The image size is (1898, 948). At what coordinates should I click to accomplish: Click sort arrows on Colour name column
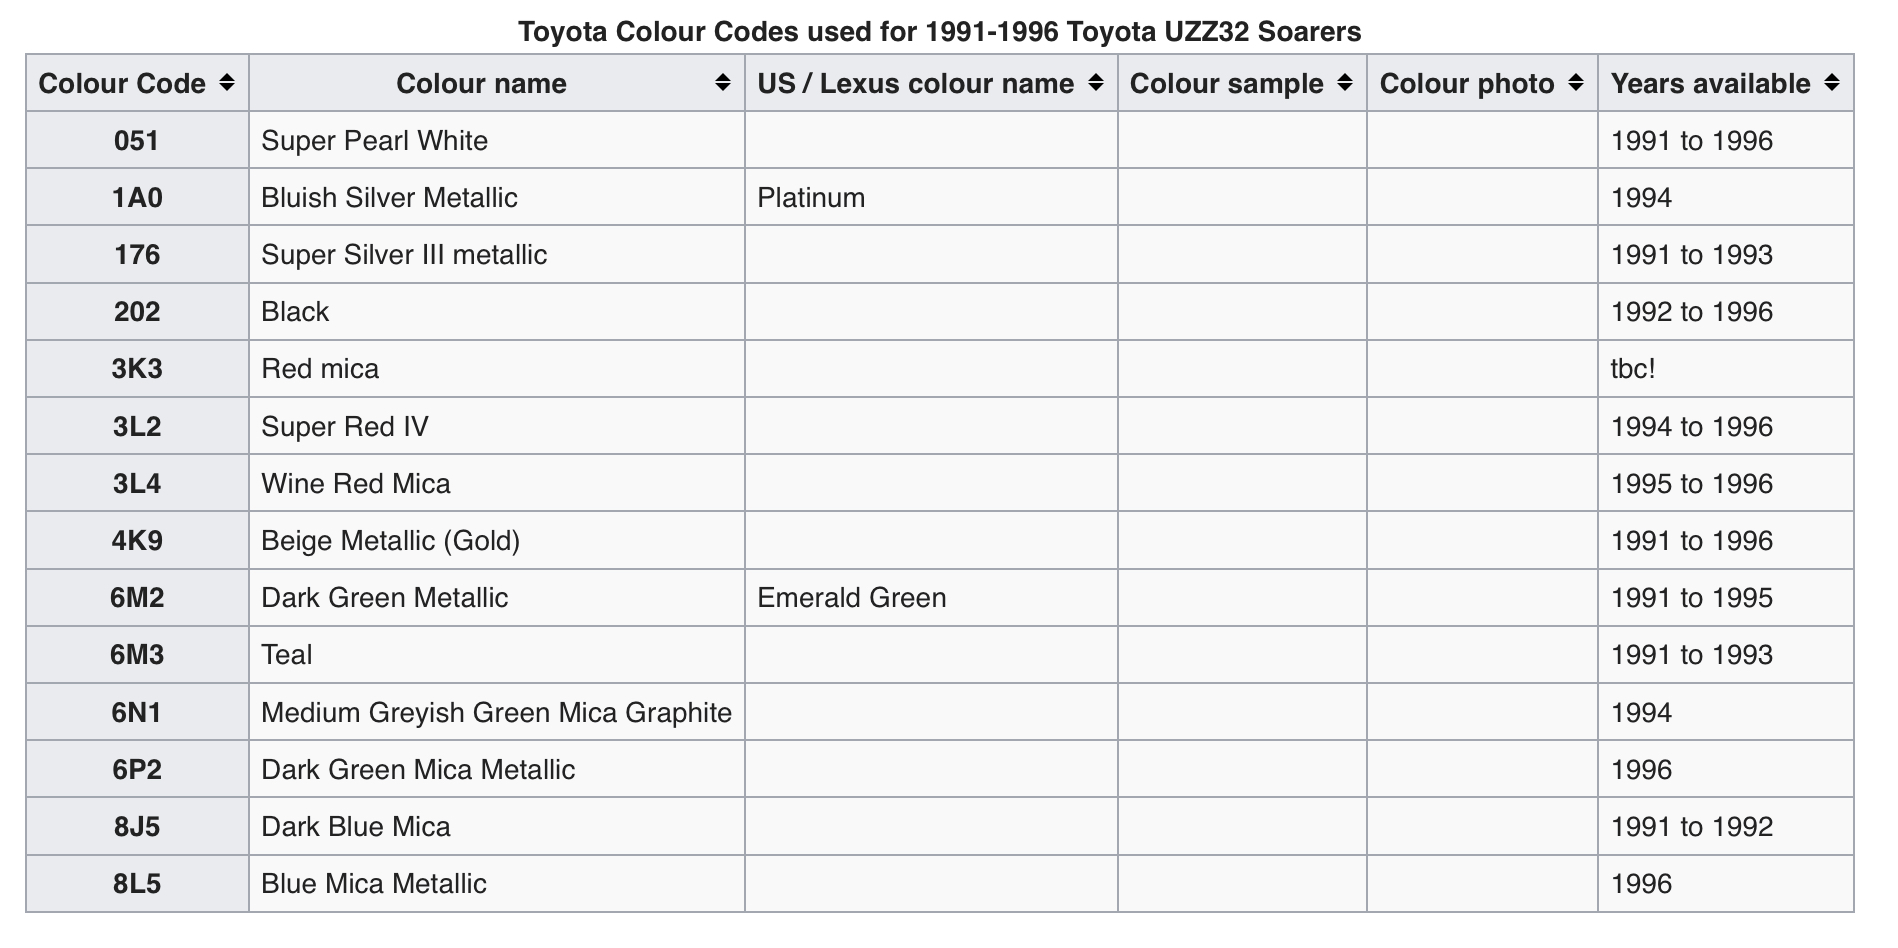[723, 83]
